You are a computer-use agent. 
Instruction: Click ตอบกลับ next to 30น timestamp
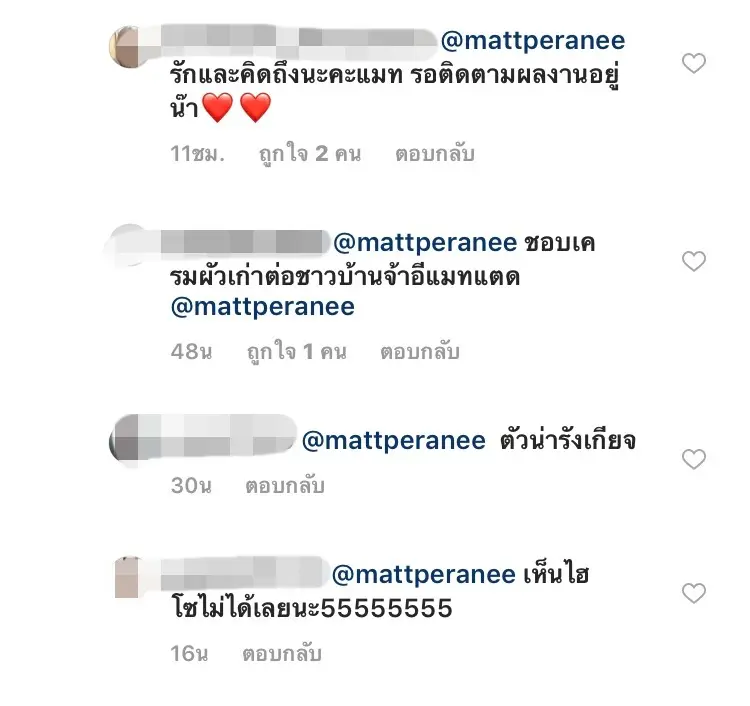(285, 486)
